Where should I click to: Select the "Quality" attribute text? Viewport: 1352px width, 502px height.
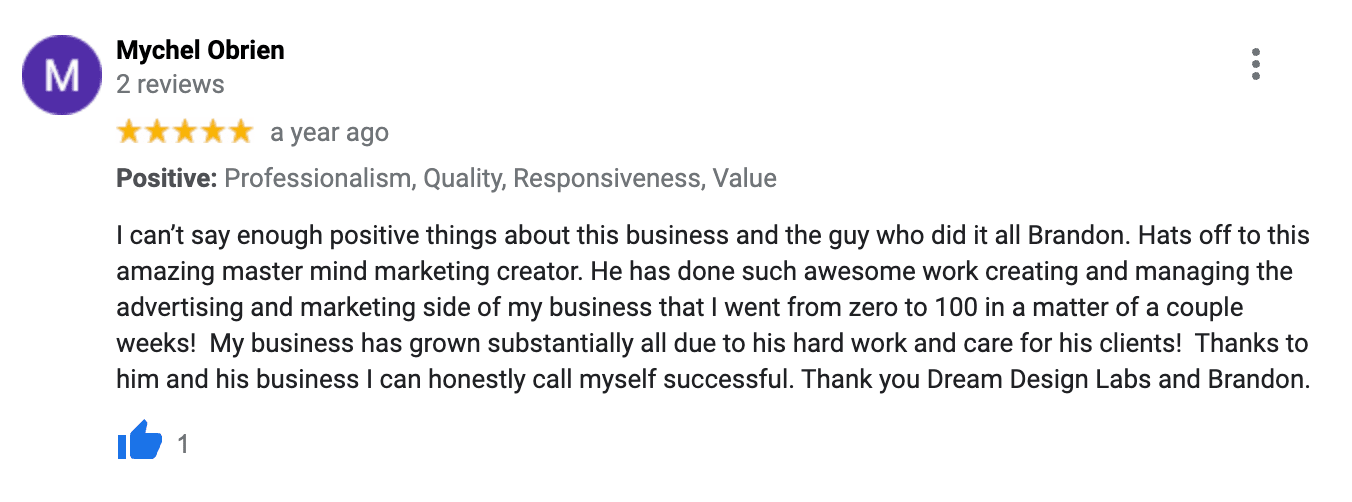[463, 179]
